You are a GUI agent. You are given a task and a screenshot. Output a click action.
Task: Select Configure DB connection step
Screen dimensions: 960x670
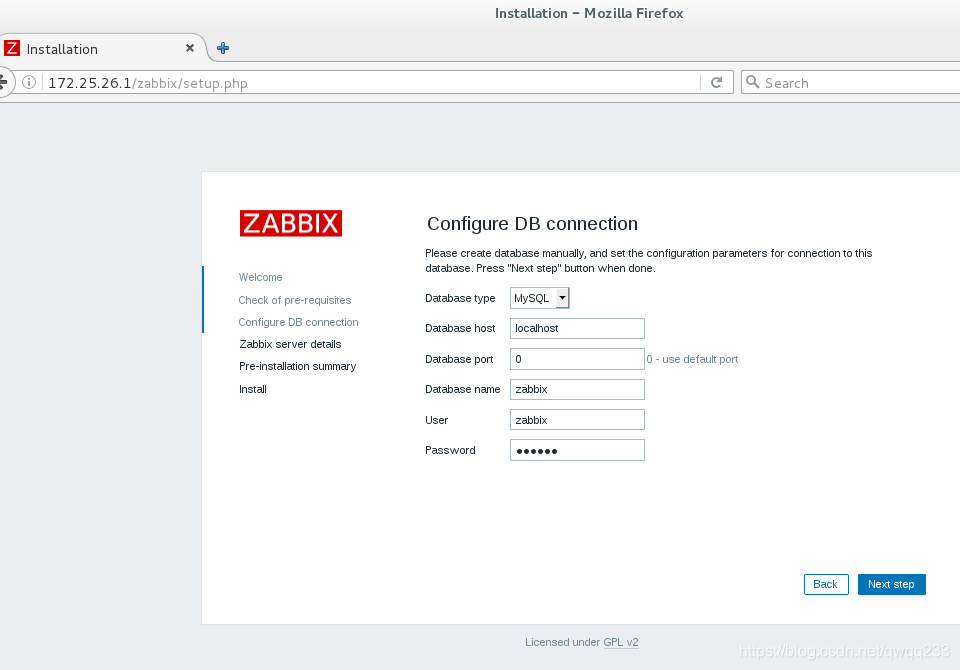tap(298, 322)
